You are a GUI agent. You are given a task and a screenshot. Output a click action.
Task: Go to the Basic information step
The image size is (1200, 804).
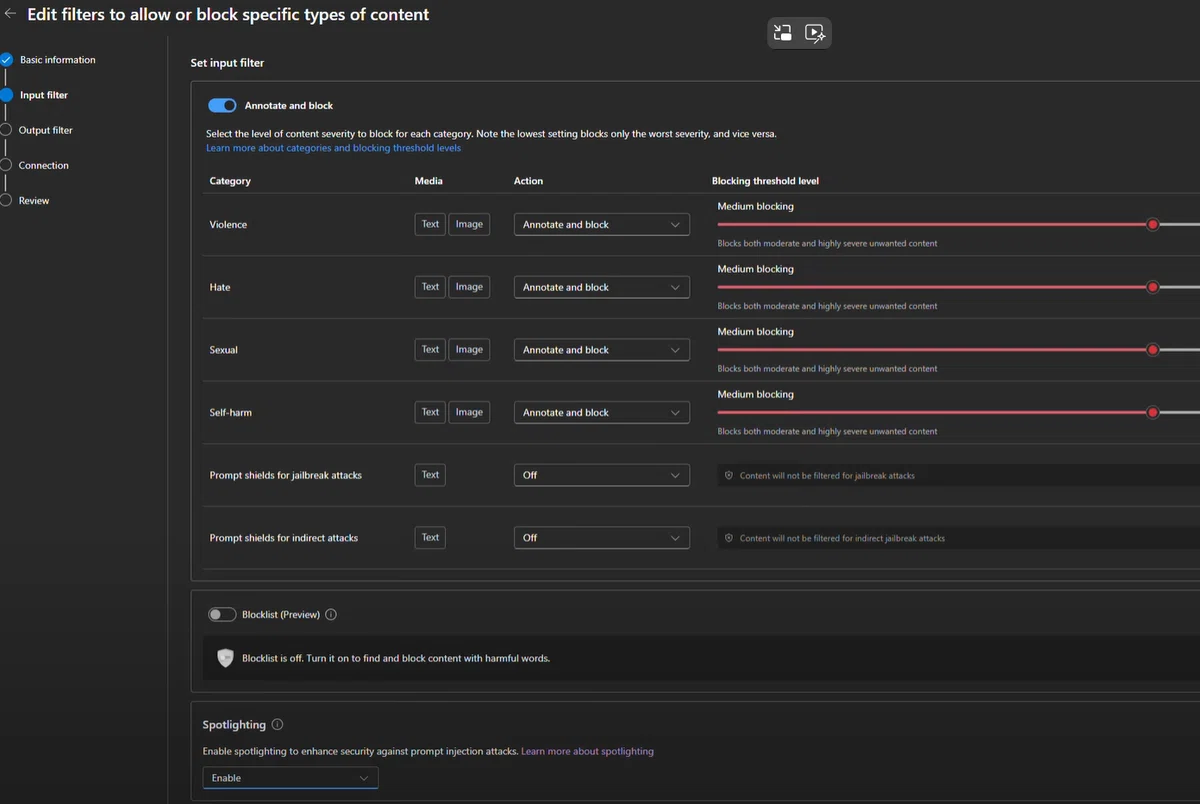[58, 60]
